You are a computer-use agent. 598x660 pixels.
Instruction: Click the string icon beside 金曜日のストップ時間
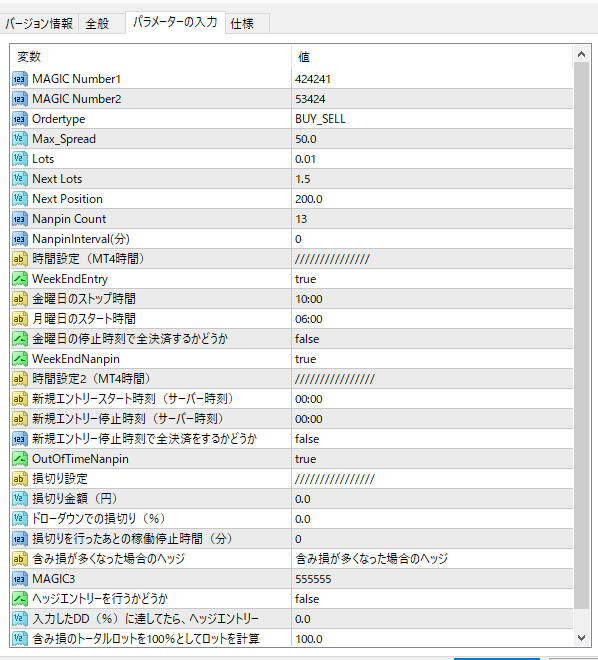20,299
